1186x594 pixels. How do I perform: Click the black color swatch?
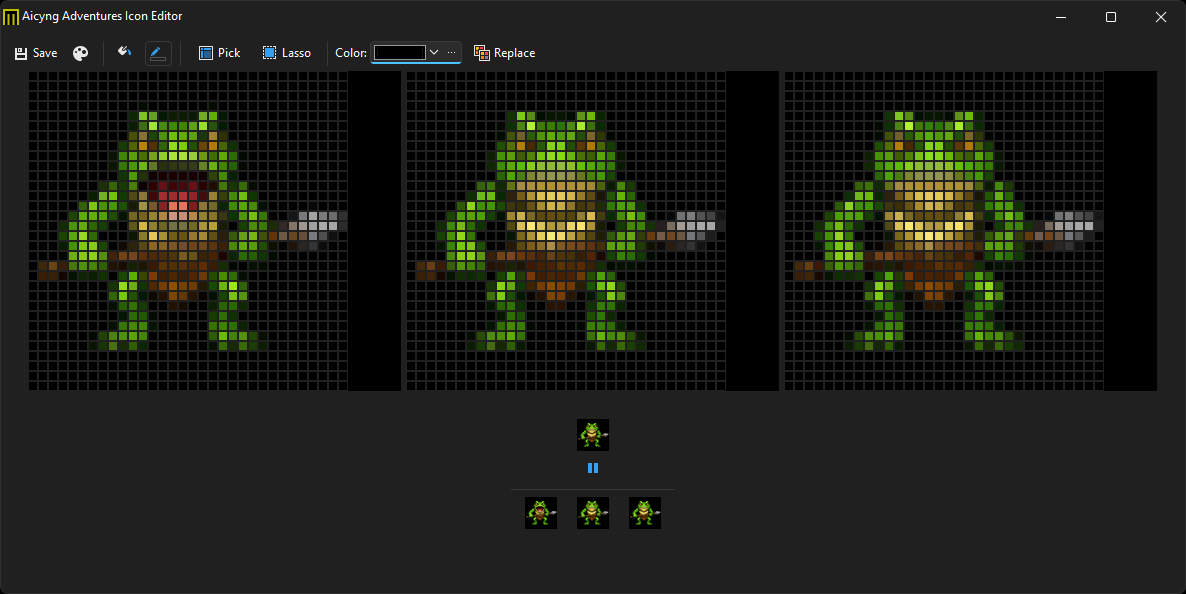399,52
